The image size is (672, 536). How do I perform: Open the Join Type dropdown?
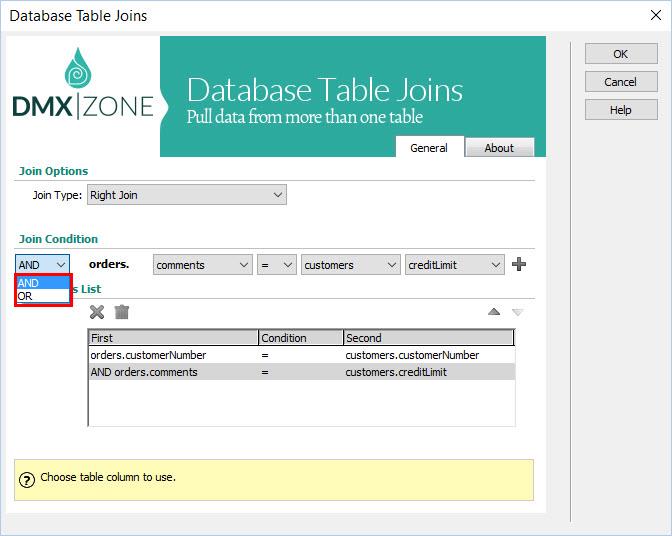coord(187,195)
